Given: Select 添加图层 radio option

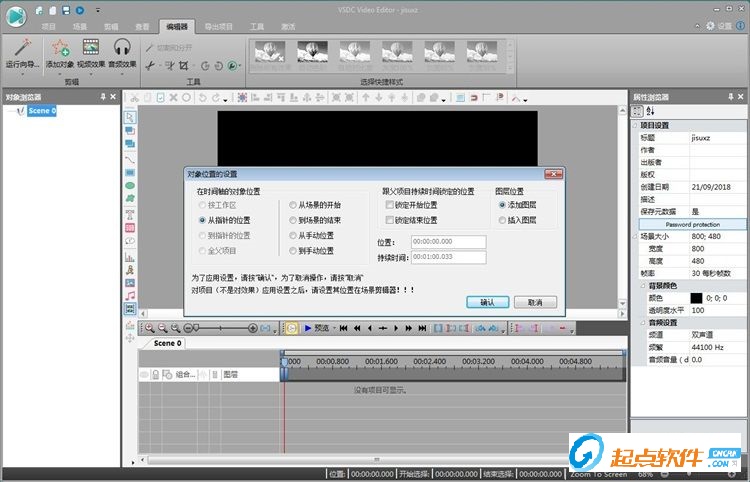Looking at the screenshot, I should click(502, 205).
